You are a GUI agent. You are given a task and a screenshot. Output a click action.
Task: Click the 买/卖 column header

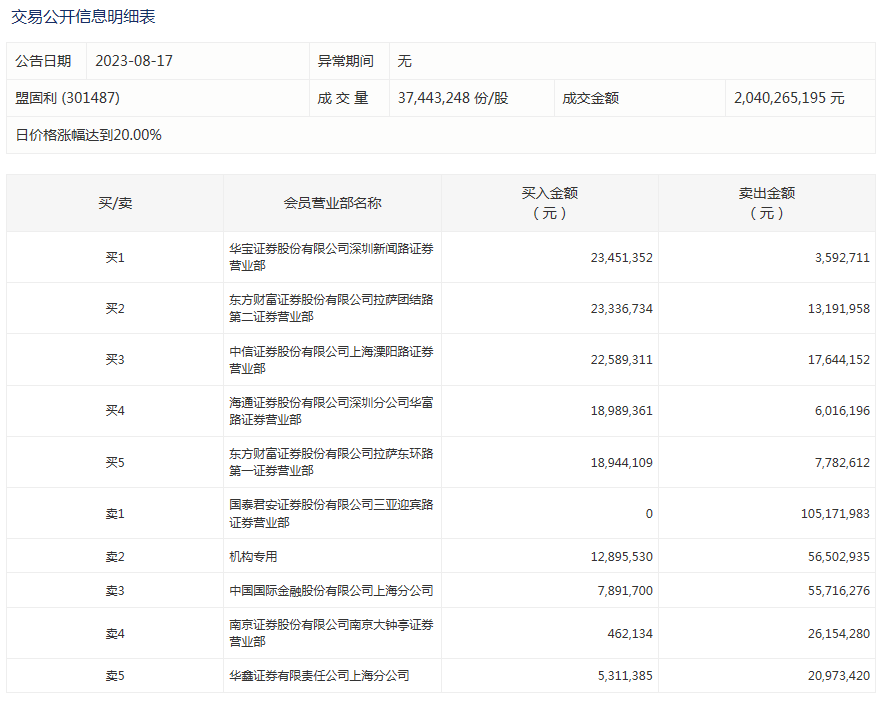coord(115,203)
